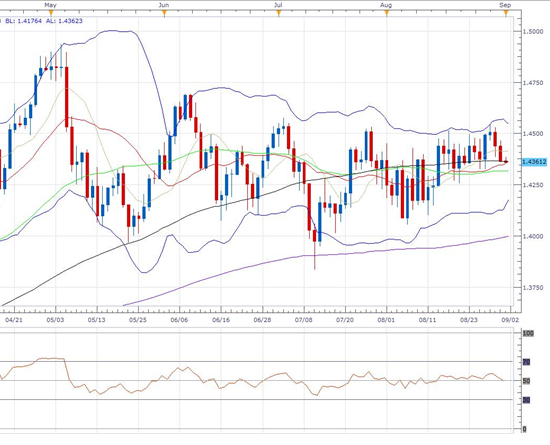Viewport: 550px width, 445px height.
Task: Click the Sep text label at top
Action: coord(505,5)
